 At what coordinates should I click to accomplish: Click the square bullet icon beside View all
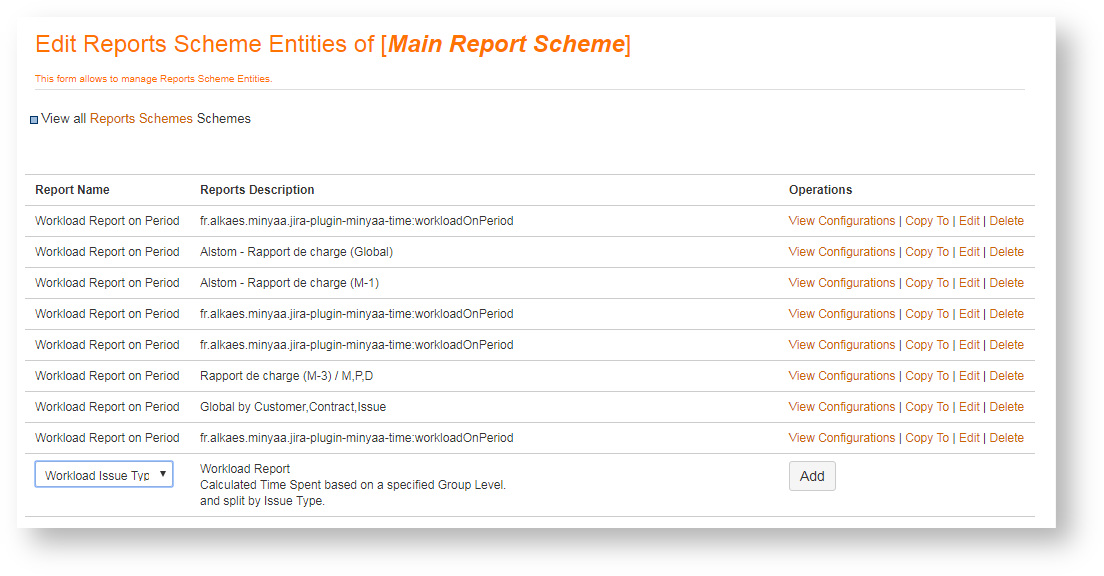34,120
